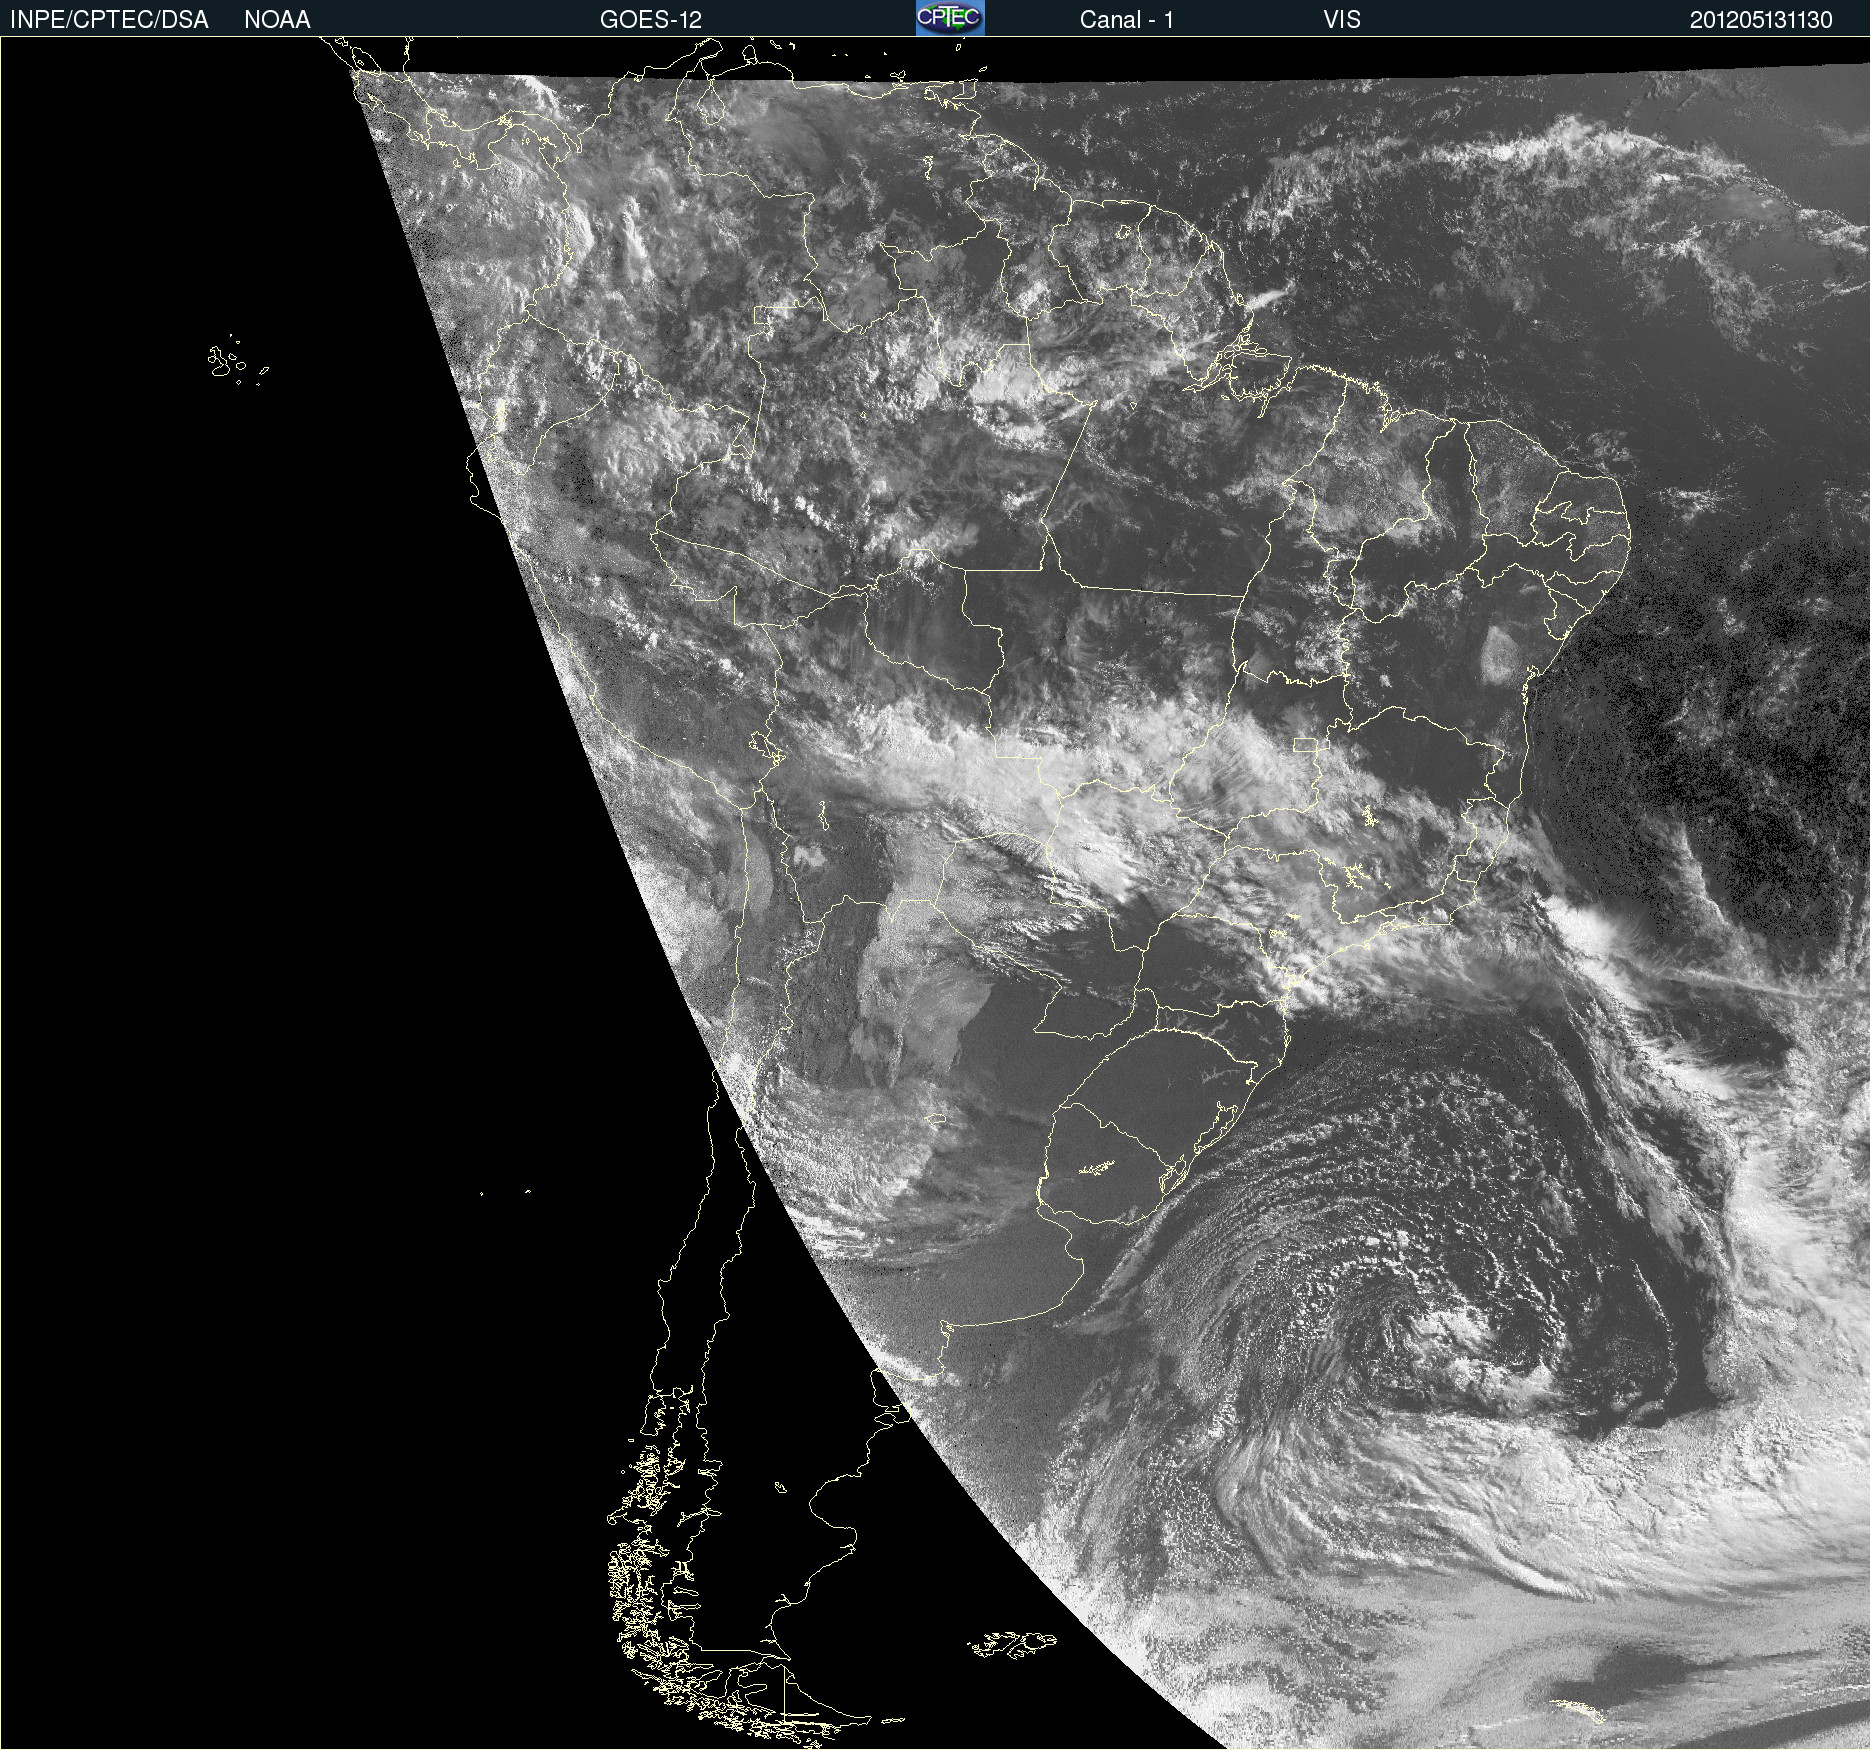Click the INPE/CPTEC/DSA header text
Image resolution: width=1870 pixels, height=1750 pixels.
click(x=109, y=20)
